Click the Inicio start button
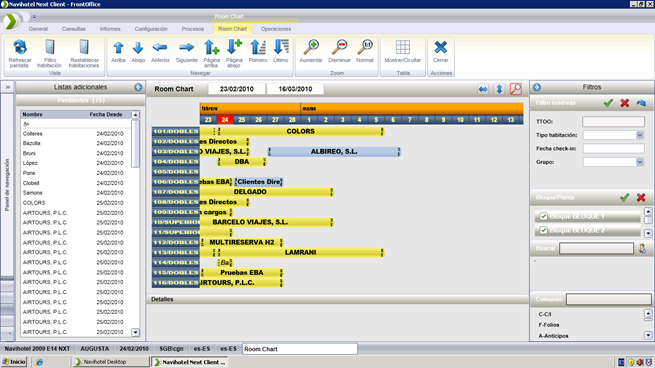The width and height of the screenshot is (655, 368). 14,362
